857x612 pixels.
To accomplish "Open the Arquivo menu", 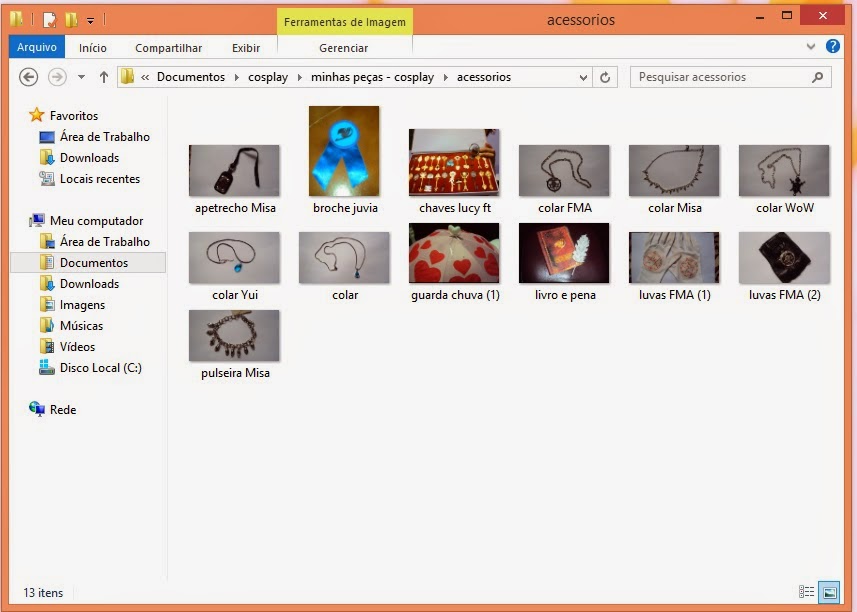I will (x=37, y=47).
